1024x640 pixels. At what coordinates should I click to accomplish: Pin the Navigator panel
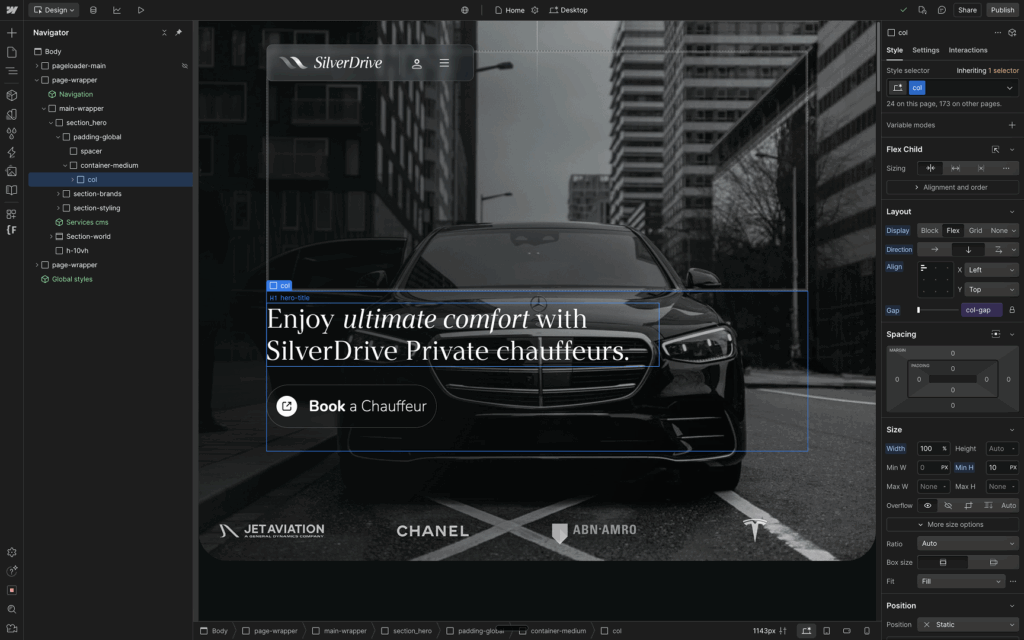coord(179,33)
